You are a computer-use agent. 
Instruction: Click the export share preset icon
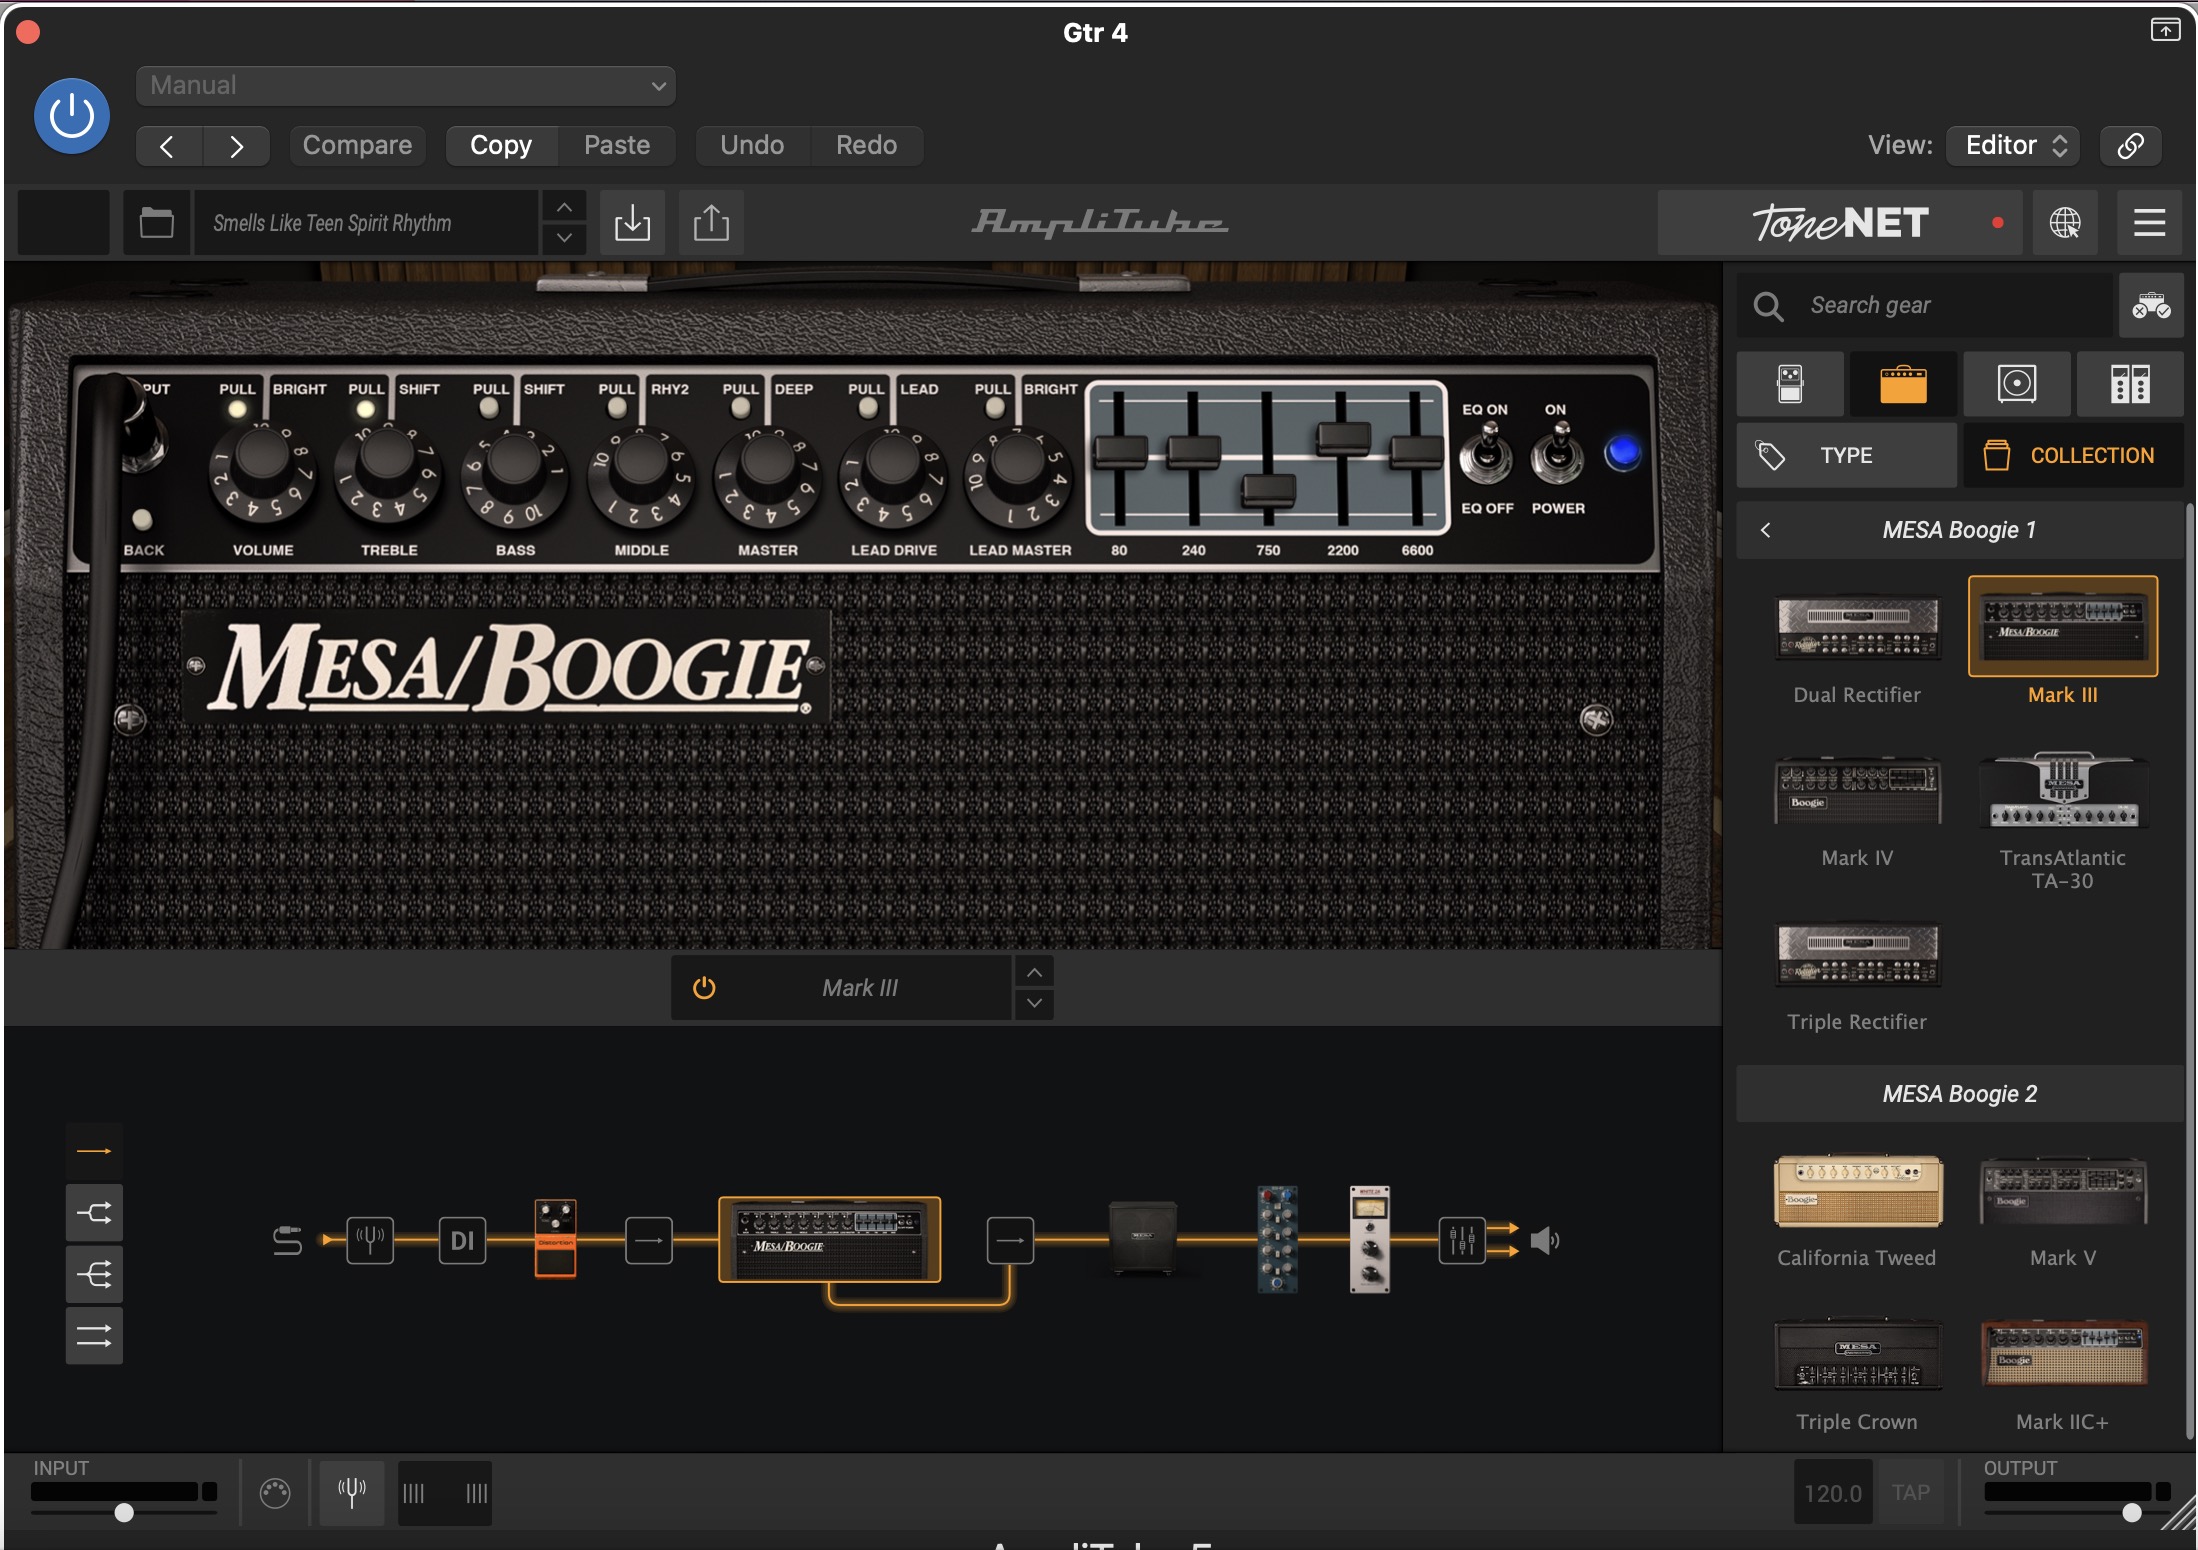[711, 222]
